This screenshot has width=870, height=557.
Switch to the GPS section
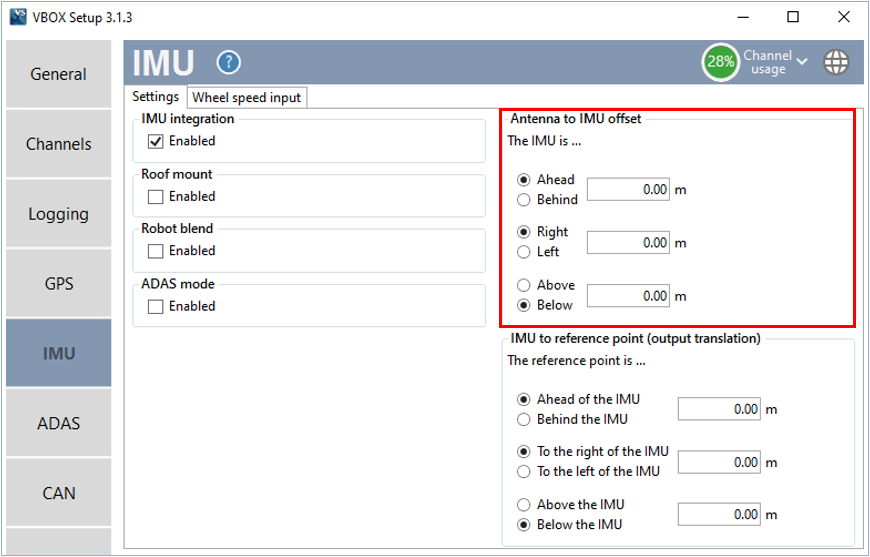[58, 283]
